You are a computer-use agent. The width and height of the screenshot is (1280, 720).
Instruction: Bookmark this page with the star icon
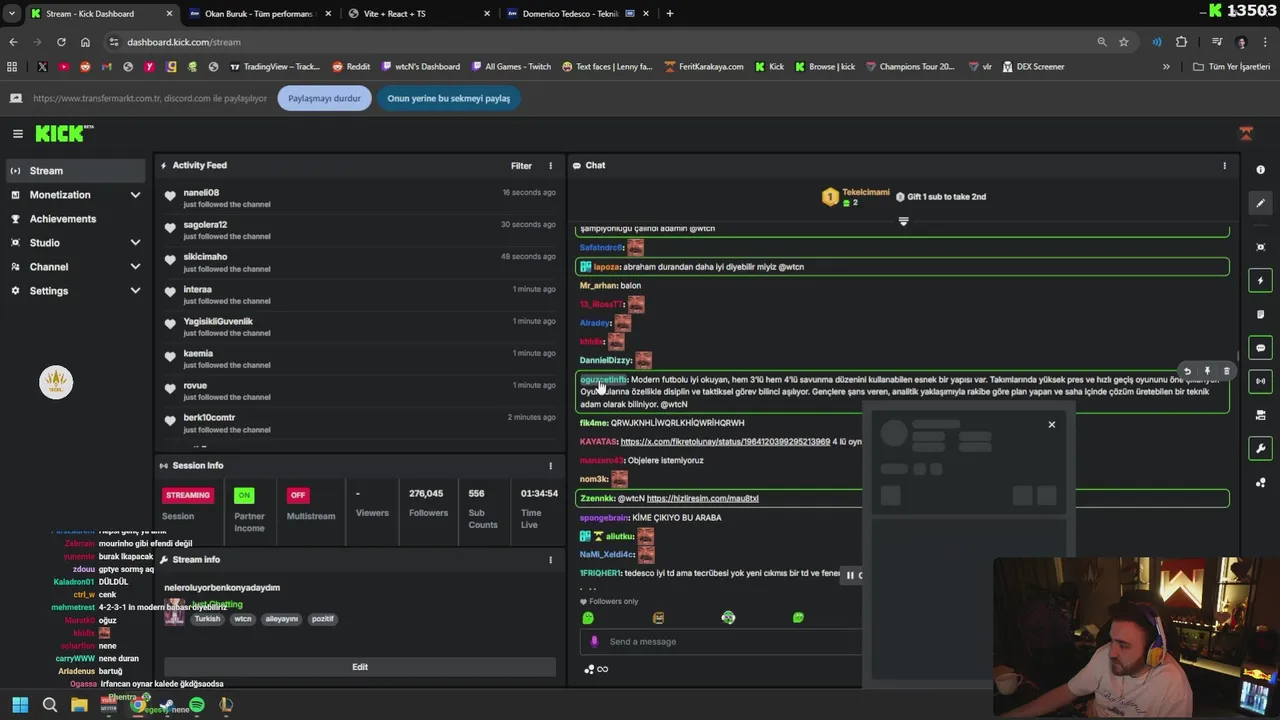point(1124,42)
